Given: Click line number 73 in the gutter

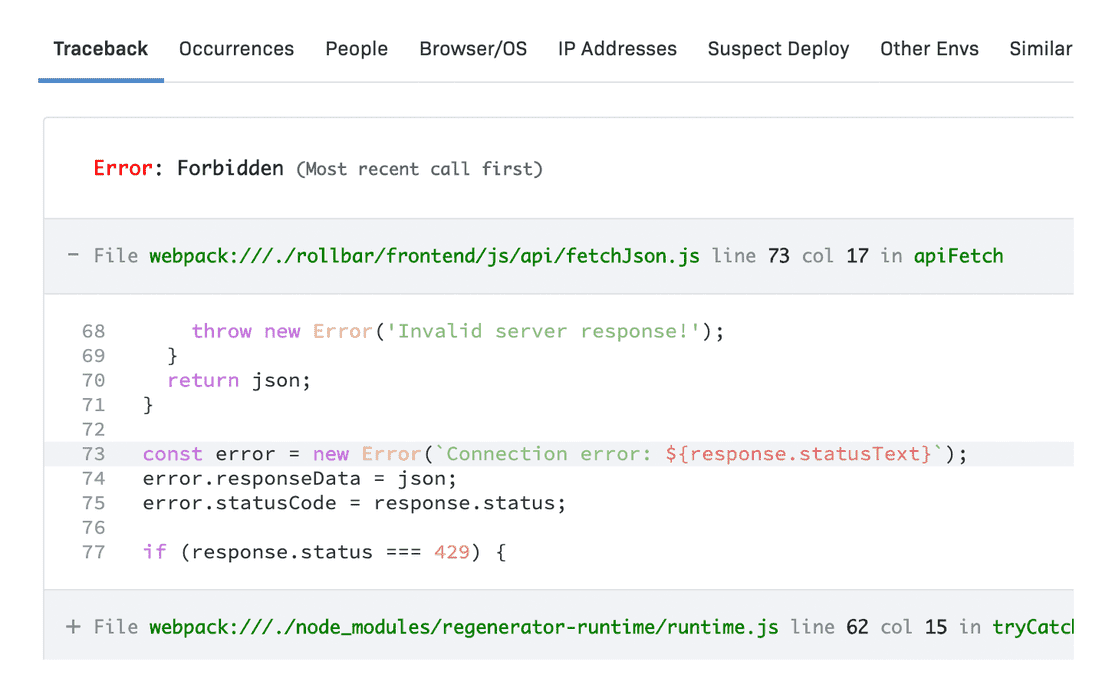Looking at the screenshot, I should click(93, 454).
